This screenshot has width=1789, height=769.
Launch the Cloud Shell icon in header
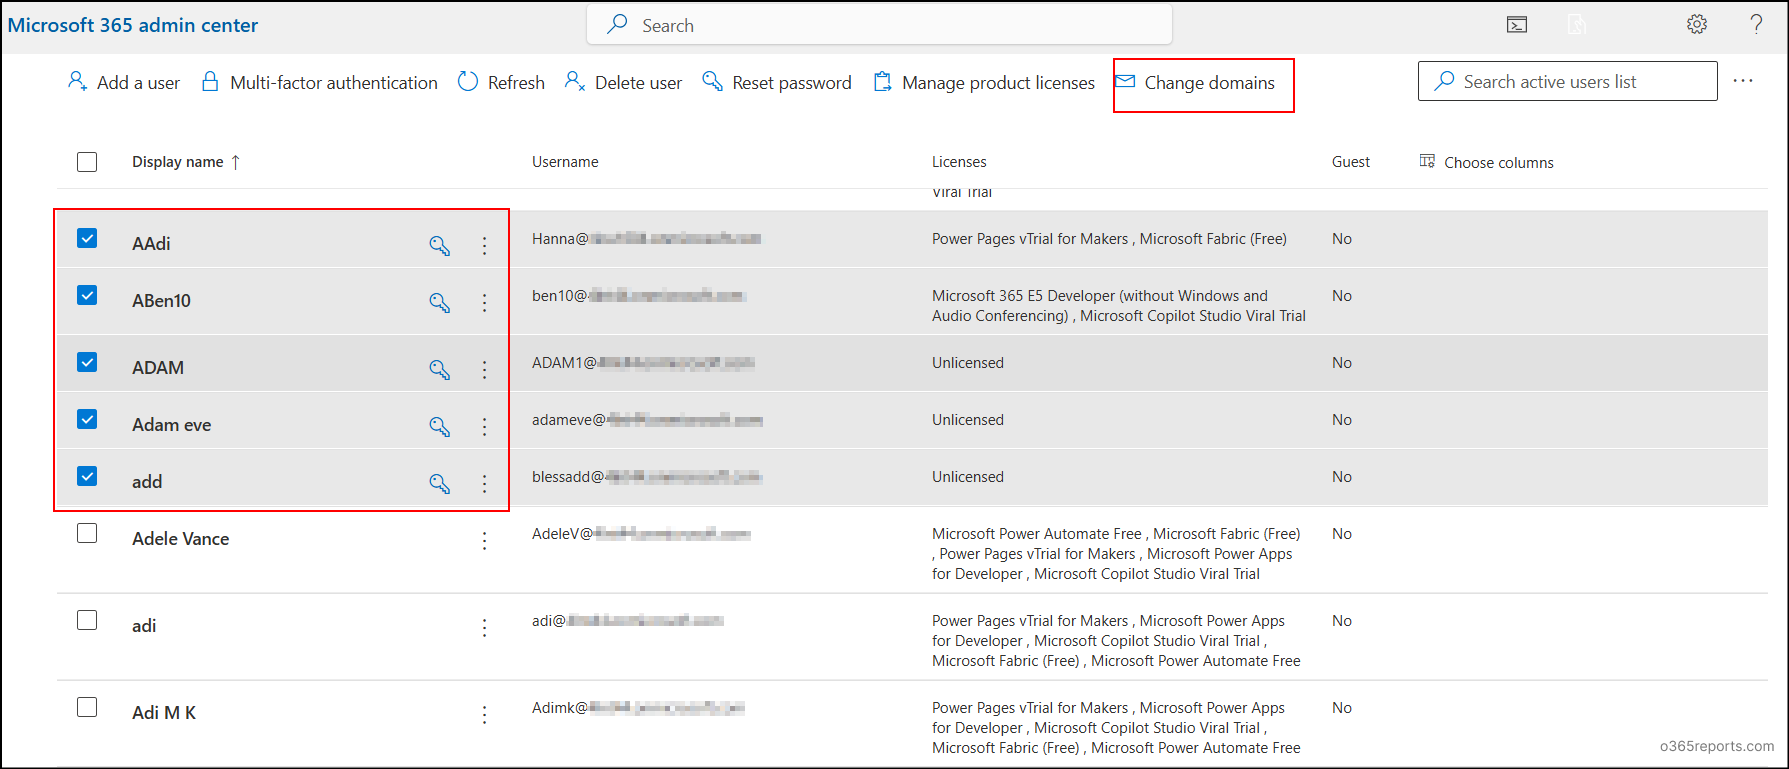[1517, 25]
